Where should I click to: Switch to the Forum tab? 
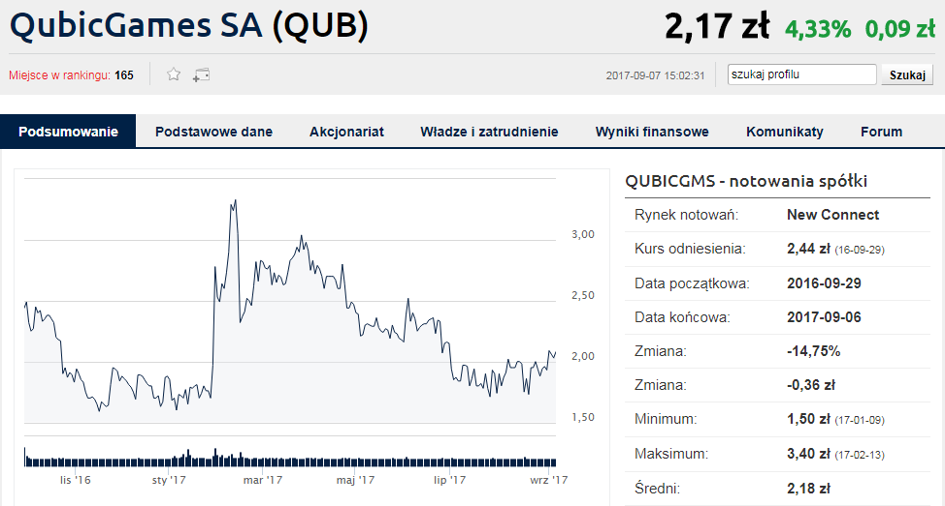coord(881,131)
